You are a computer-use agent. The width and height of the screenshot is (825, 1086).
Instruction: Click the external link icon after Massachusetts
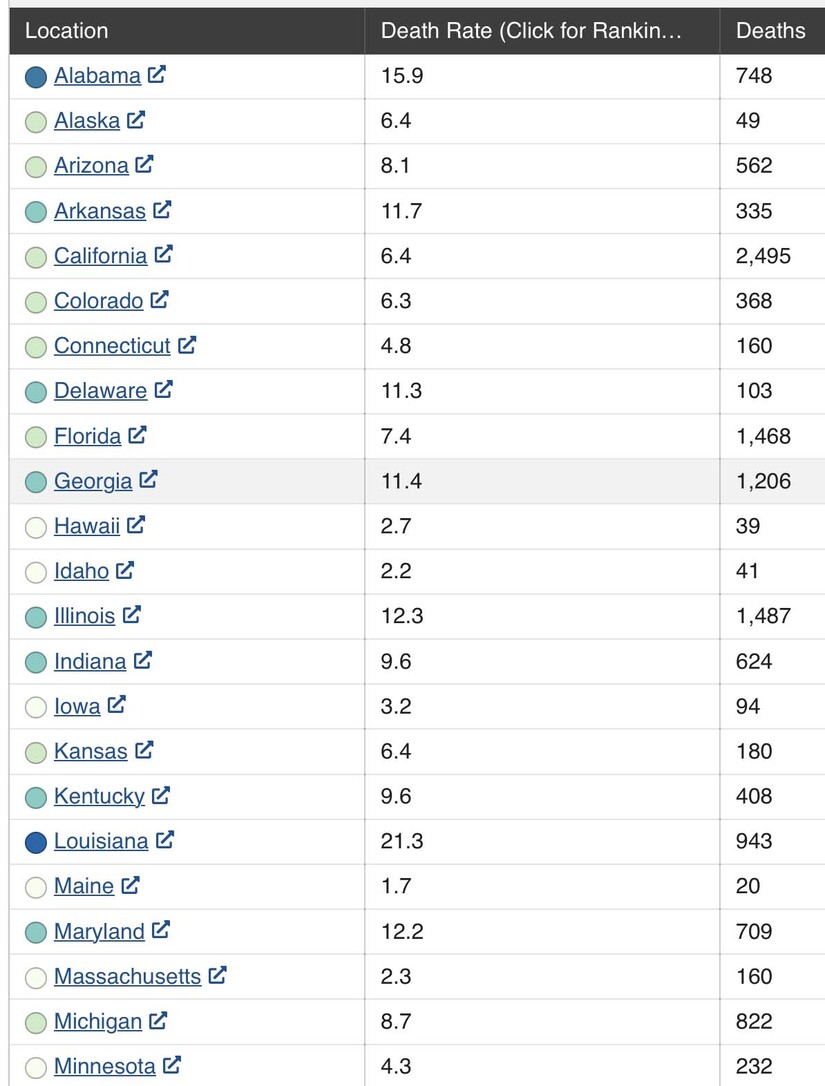tap(217, 975)
